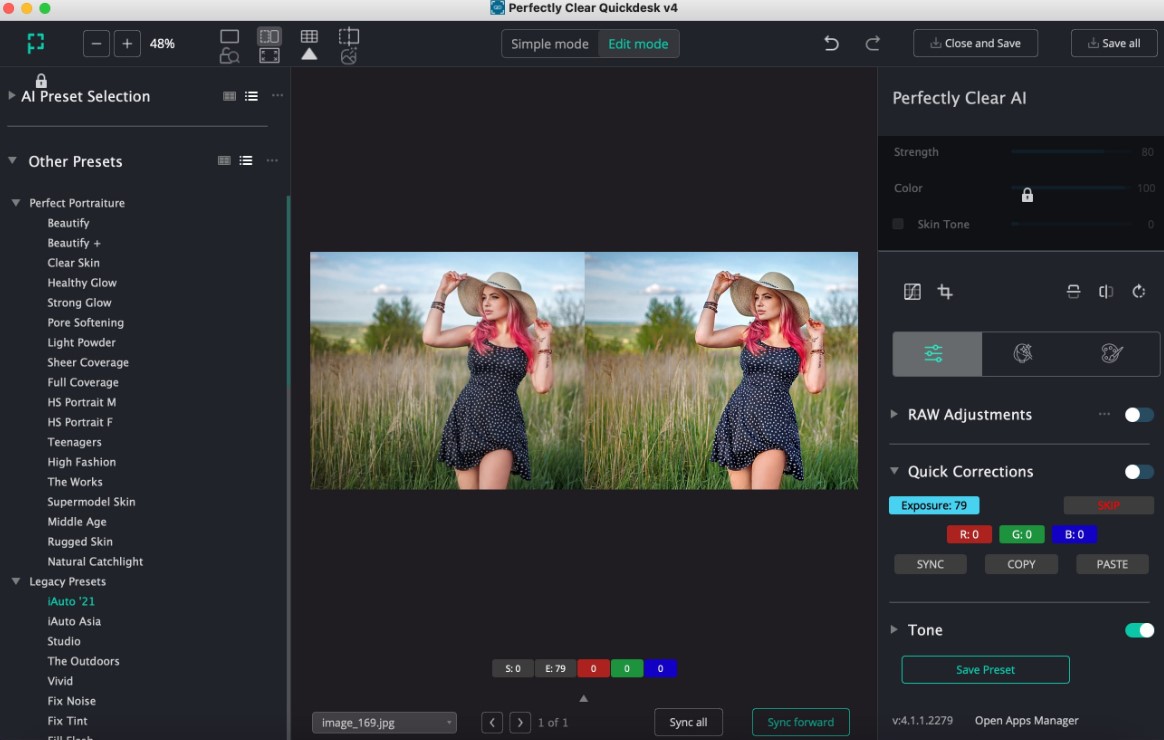Open the adjustments sliders tab
The image size is (1164, 740).
937,354
